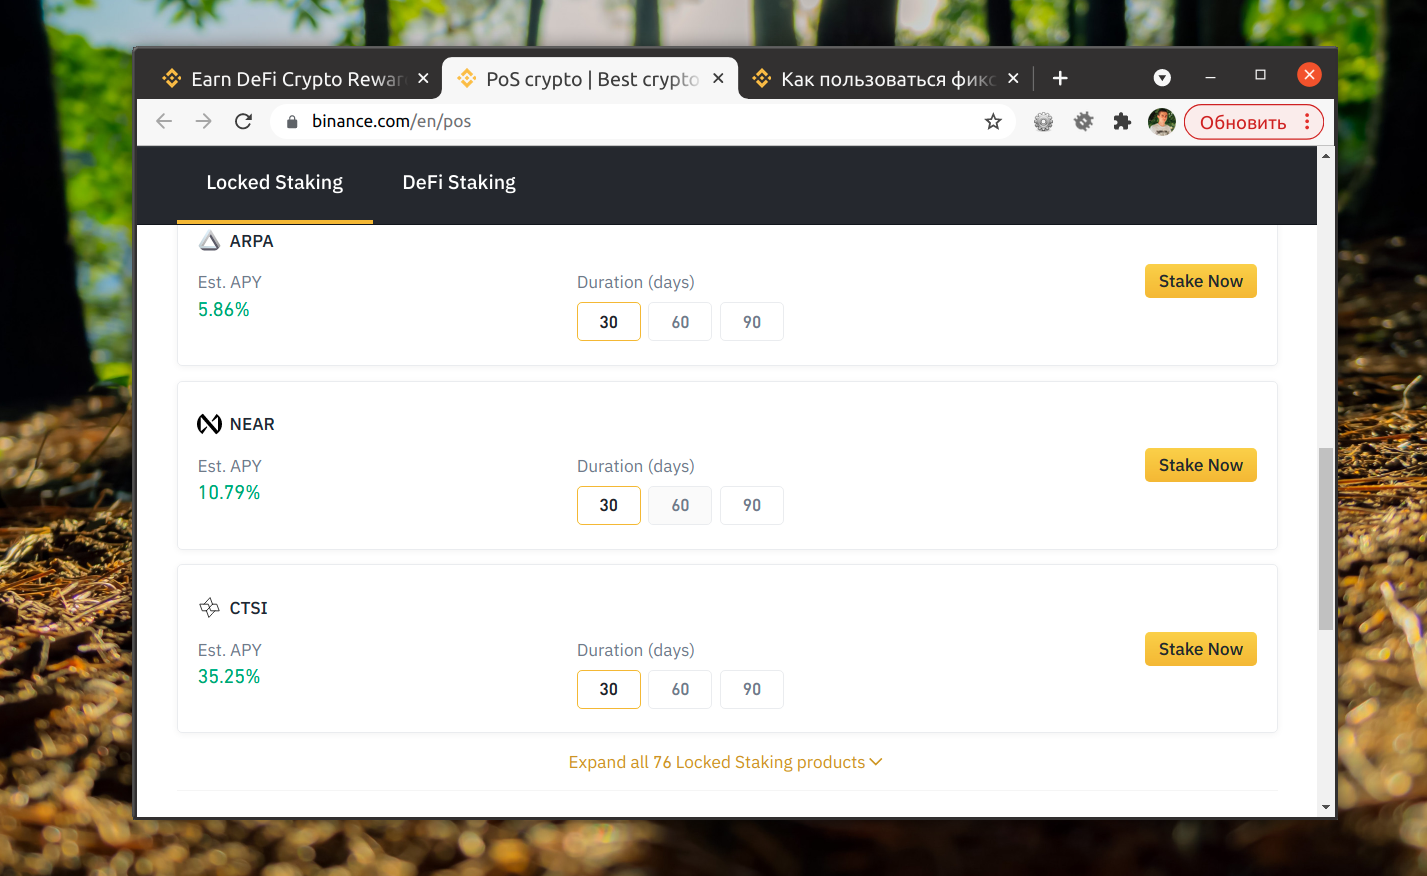Click the CTSI coin name
Screen dimensions: 1427x876
tap(249, 608)
